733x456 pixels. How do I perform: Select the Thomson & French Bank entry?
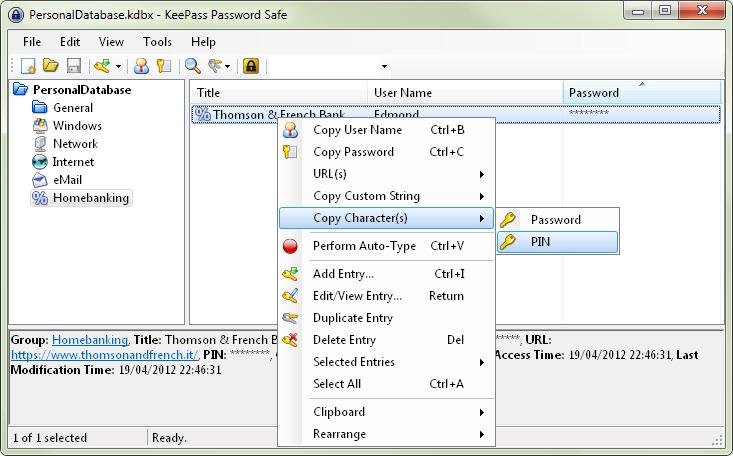[455, 114]
